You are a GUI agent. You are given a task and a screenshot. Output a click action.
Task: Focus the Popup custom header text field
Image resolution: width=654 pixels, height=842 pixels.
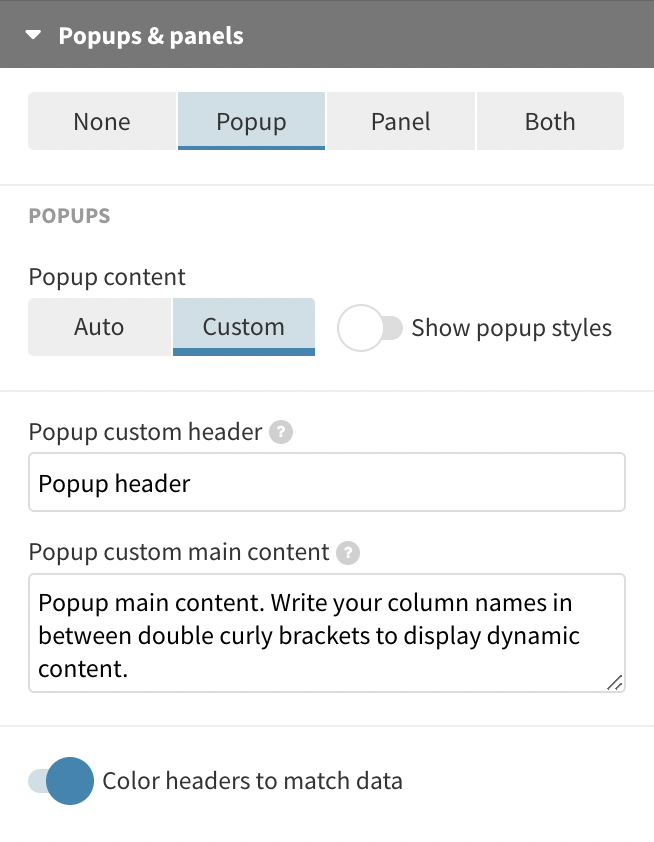[327, 482]
